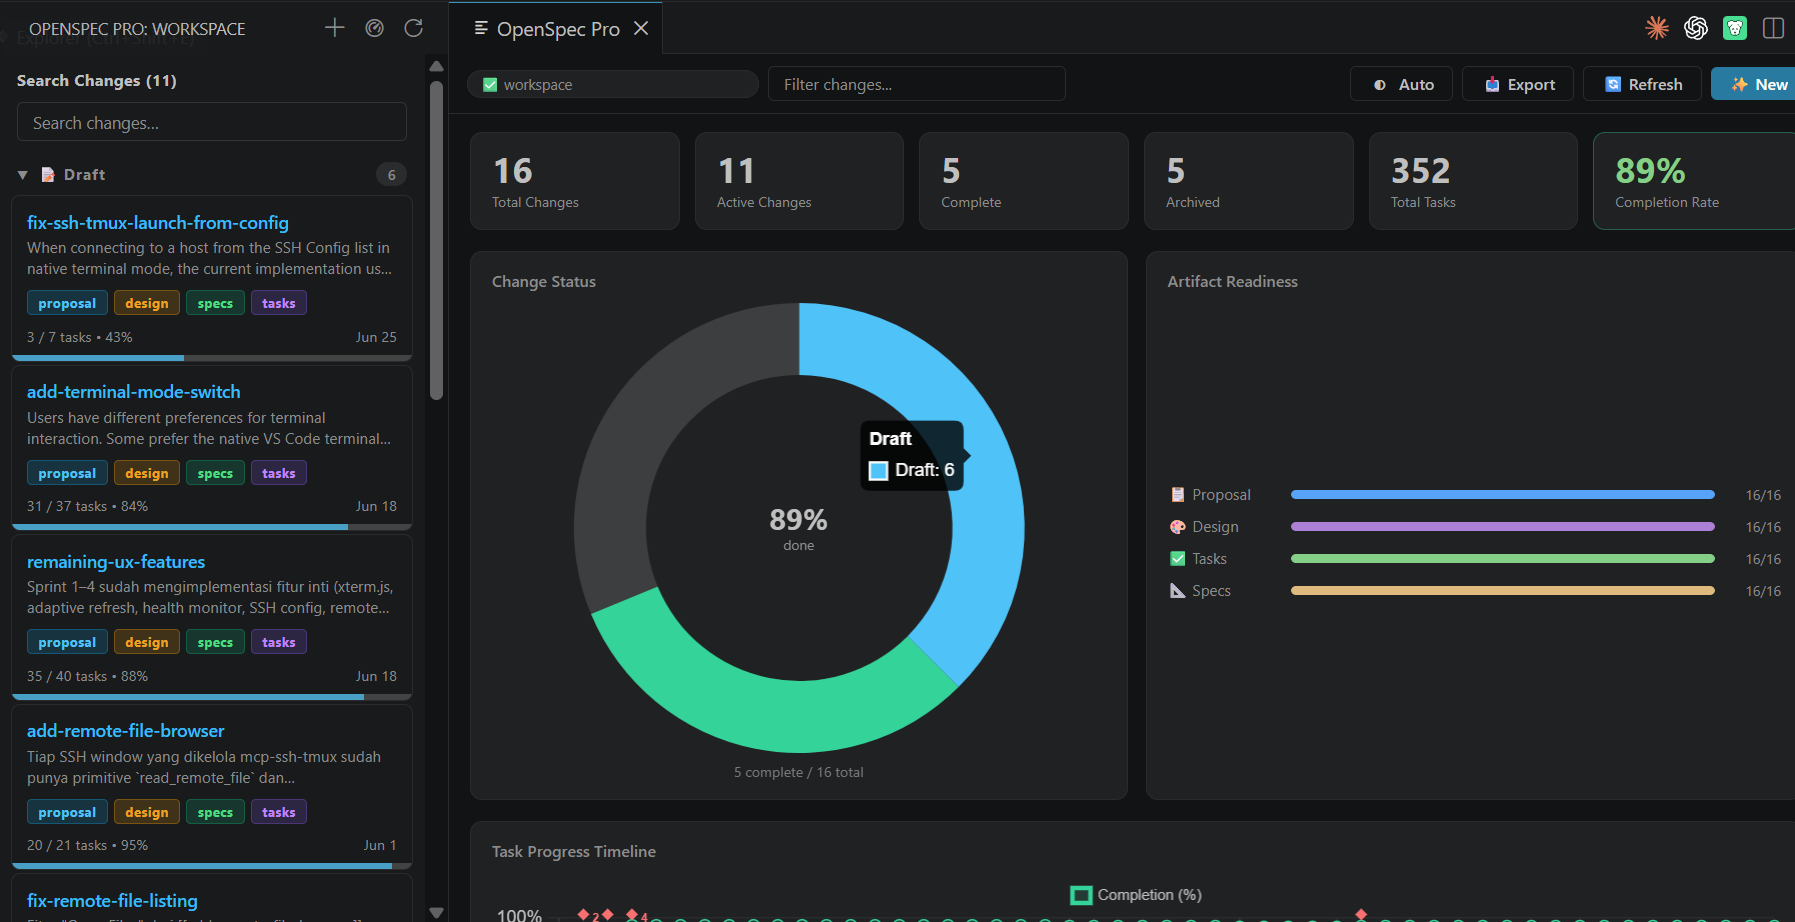The height and width of the screenshot is (922, 1795).
Task: Click proposal tag on add-remote-file-browser
Action: tap(67, 812)
